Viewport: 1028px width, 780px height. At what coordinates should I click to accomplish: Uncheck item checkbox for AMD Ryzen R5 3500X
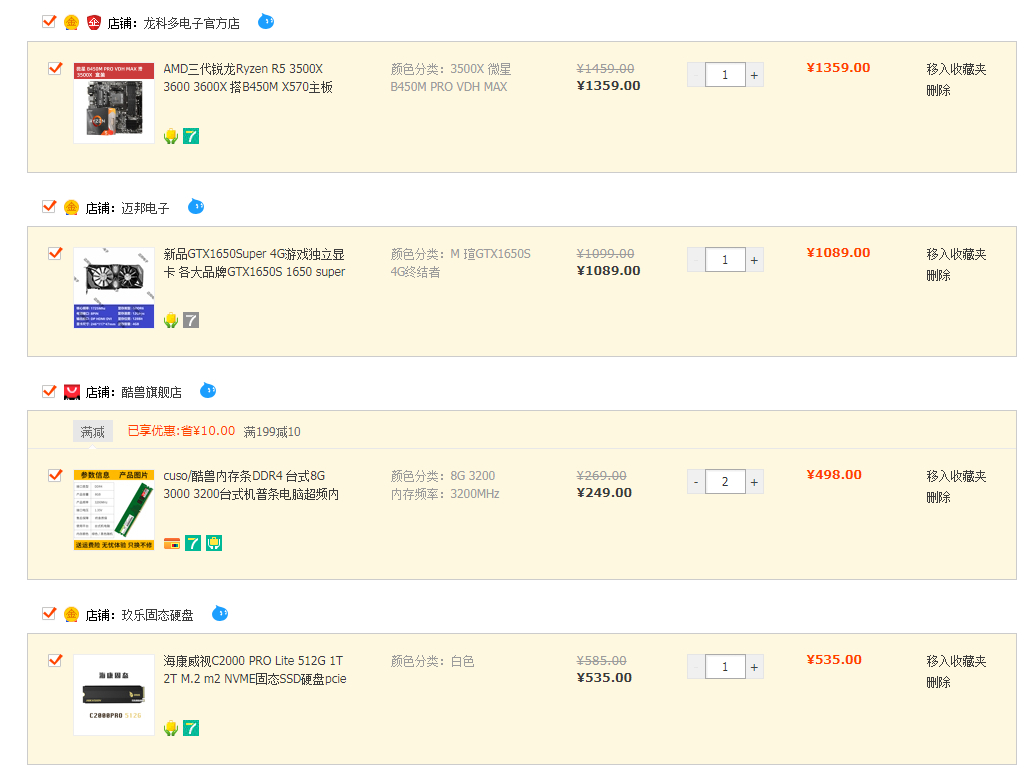point(56,68)
